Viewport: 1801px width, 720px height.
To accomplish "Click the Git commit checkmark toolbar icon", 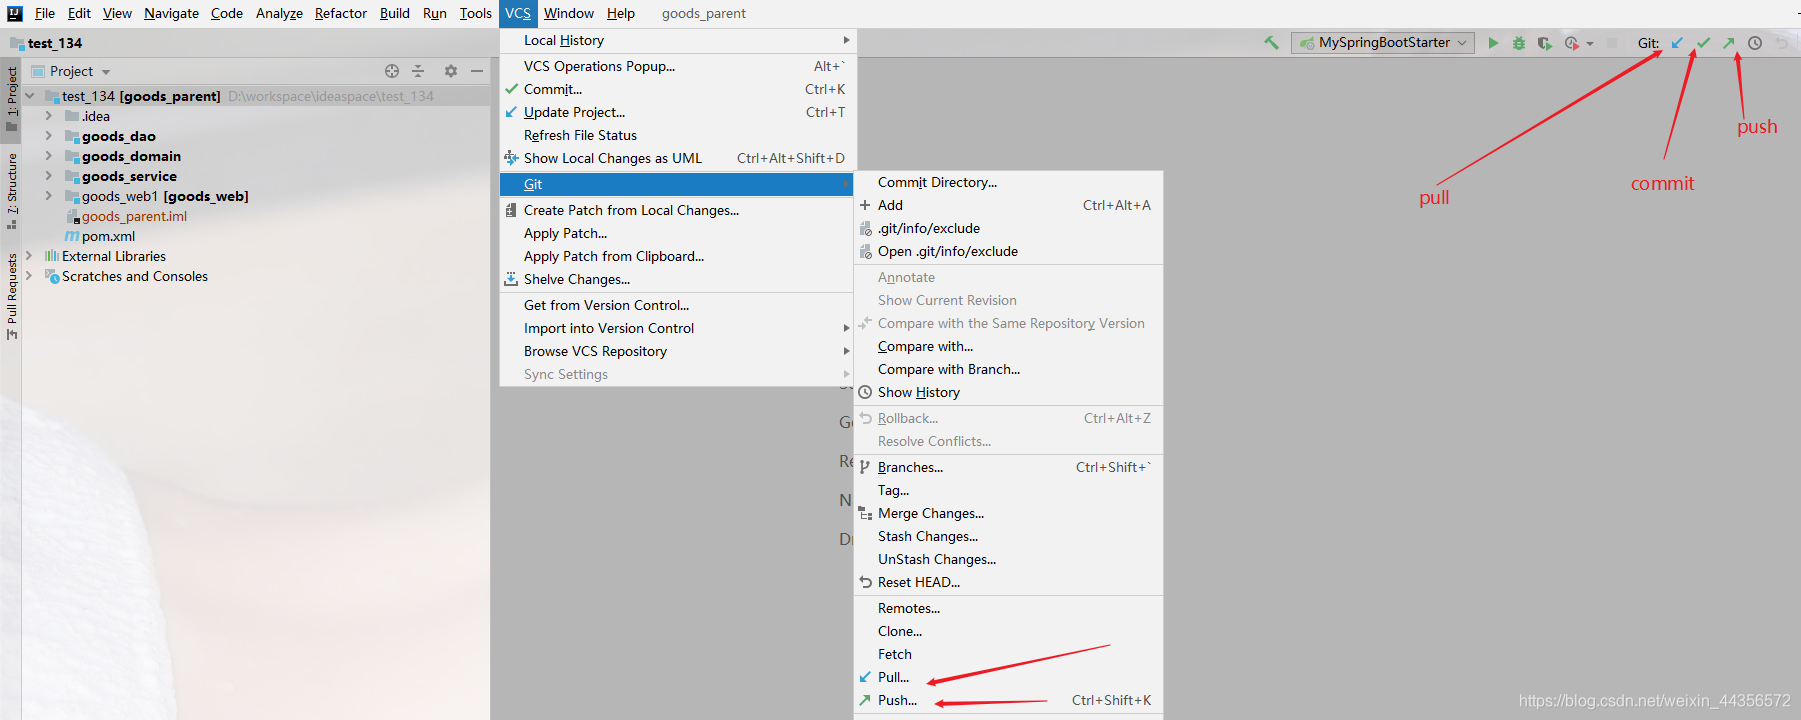I will click(1703, 43).
